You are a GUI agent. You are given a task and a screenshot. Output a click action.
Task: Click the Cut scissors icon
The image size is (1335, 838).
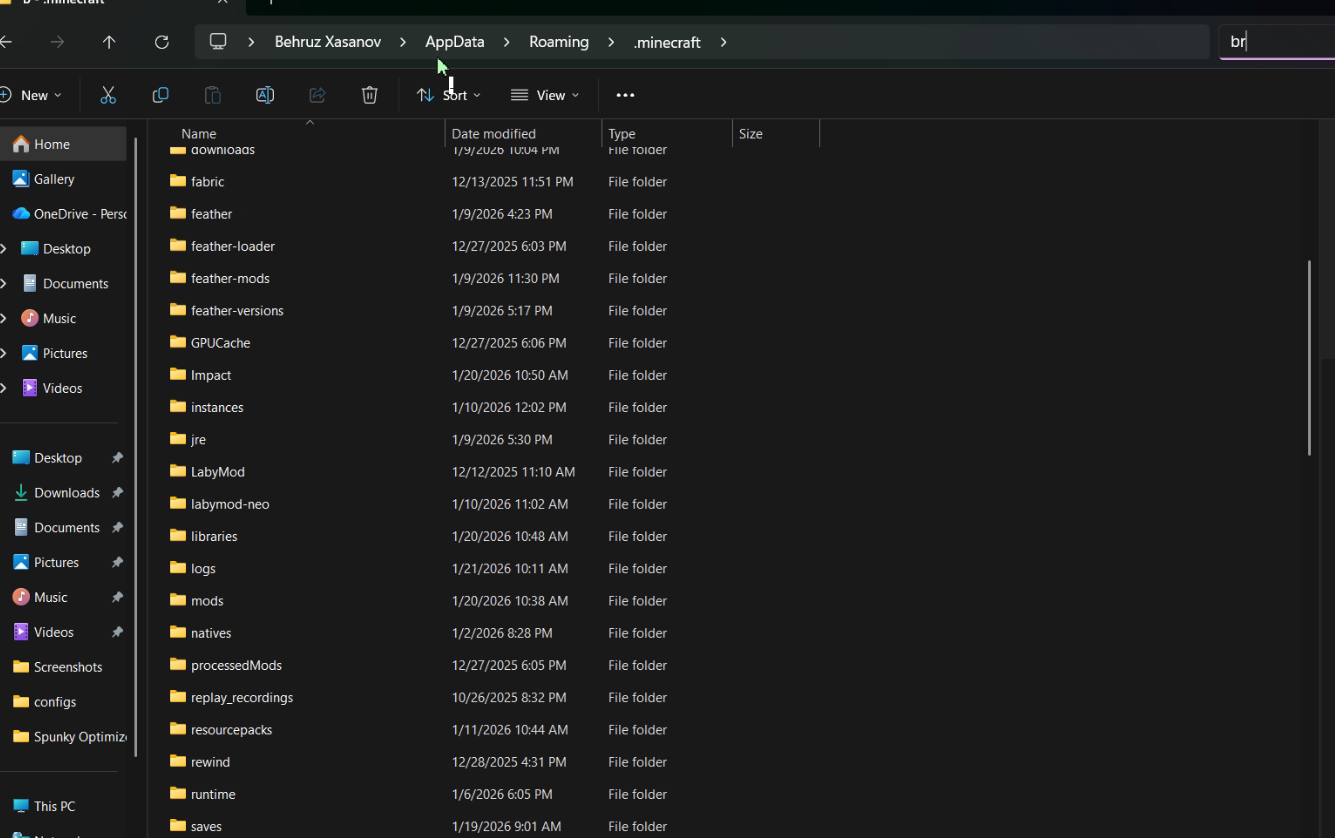[x=108, y=95]
